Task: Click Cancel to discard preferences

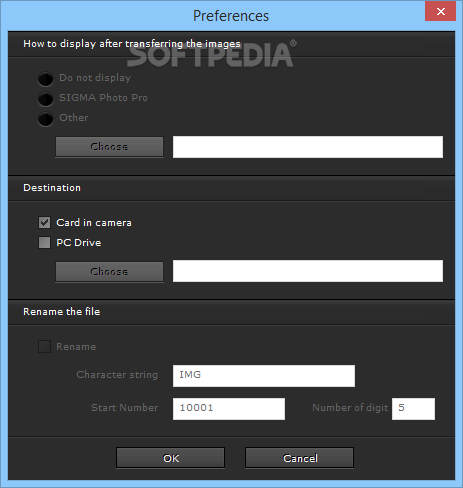Action: (299, 458)
